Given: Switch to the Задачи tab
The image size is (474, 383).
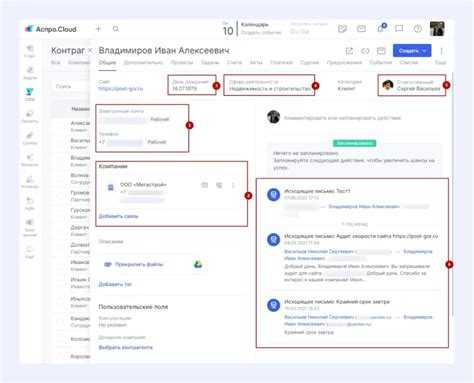Looking at the screenshot, I should point(210,63).
